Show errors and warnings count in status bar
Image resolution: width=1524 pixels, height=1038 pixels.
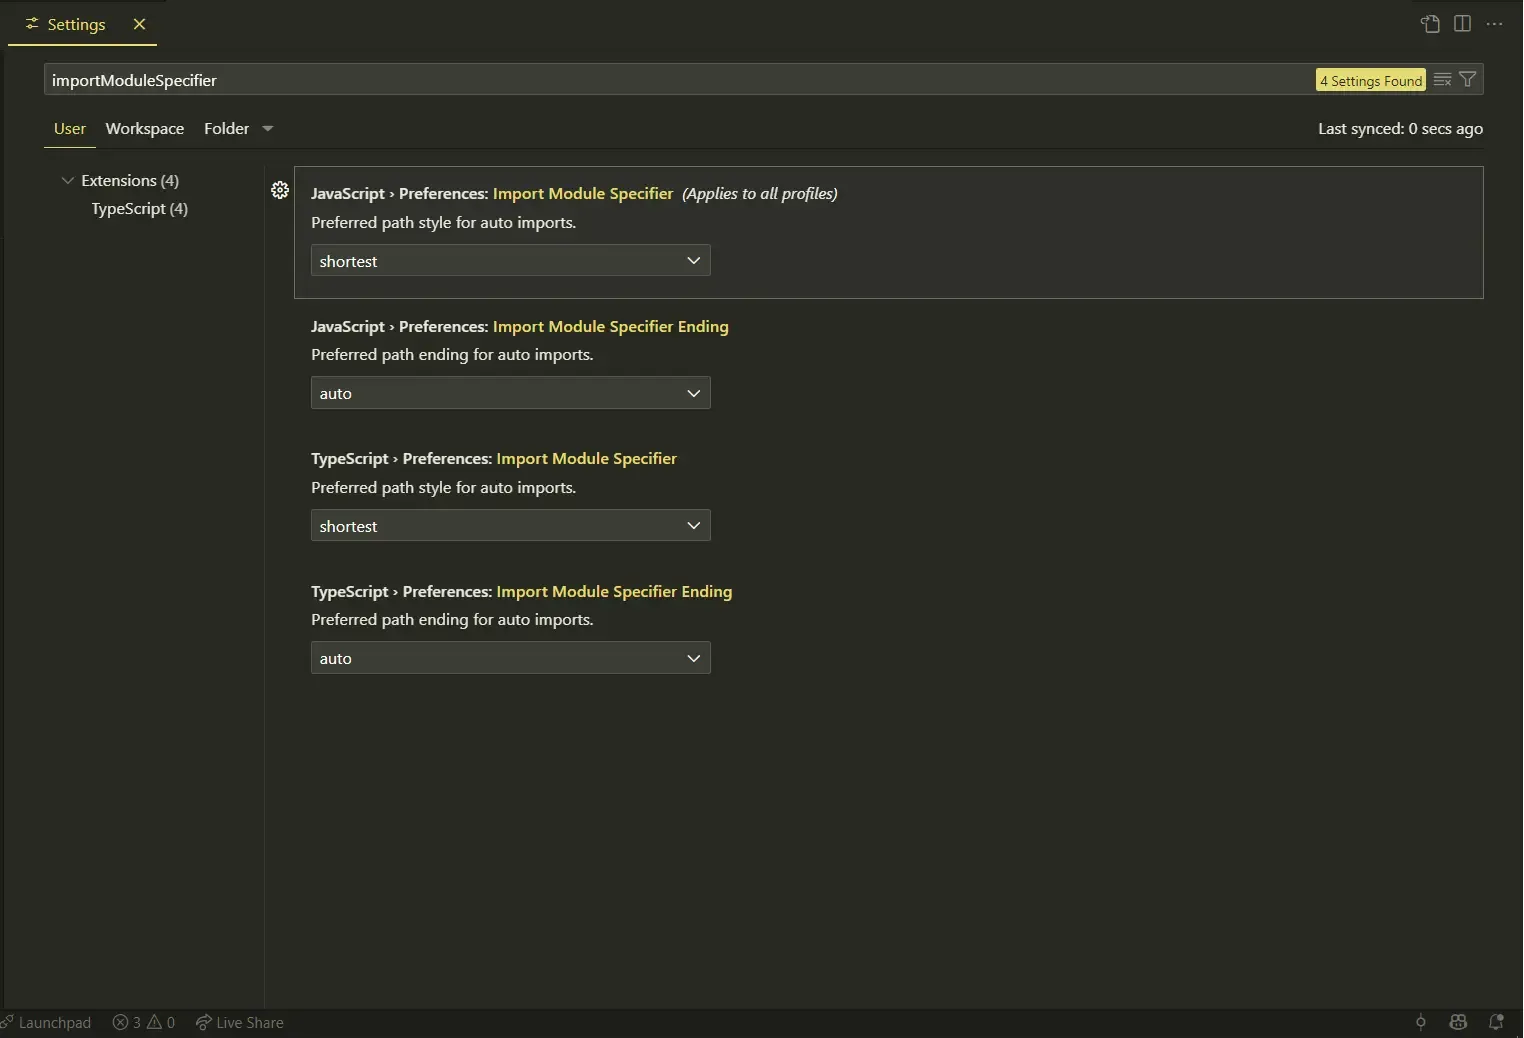pyautogui.click(x=144, y=1022)
